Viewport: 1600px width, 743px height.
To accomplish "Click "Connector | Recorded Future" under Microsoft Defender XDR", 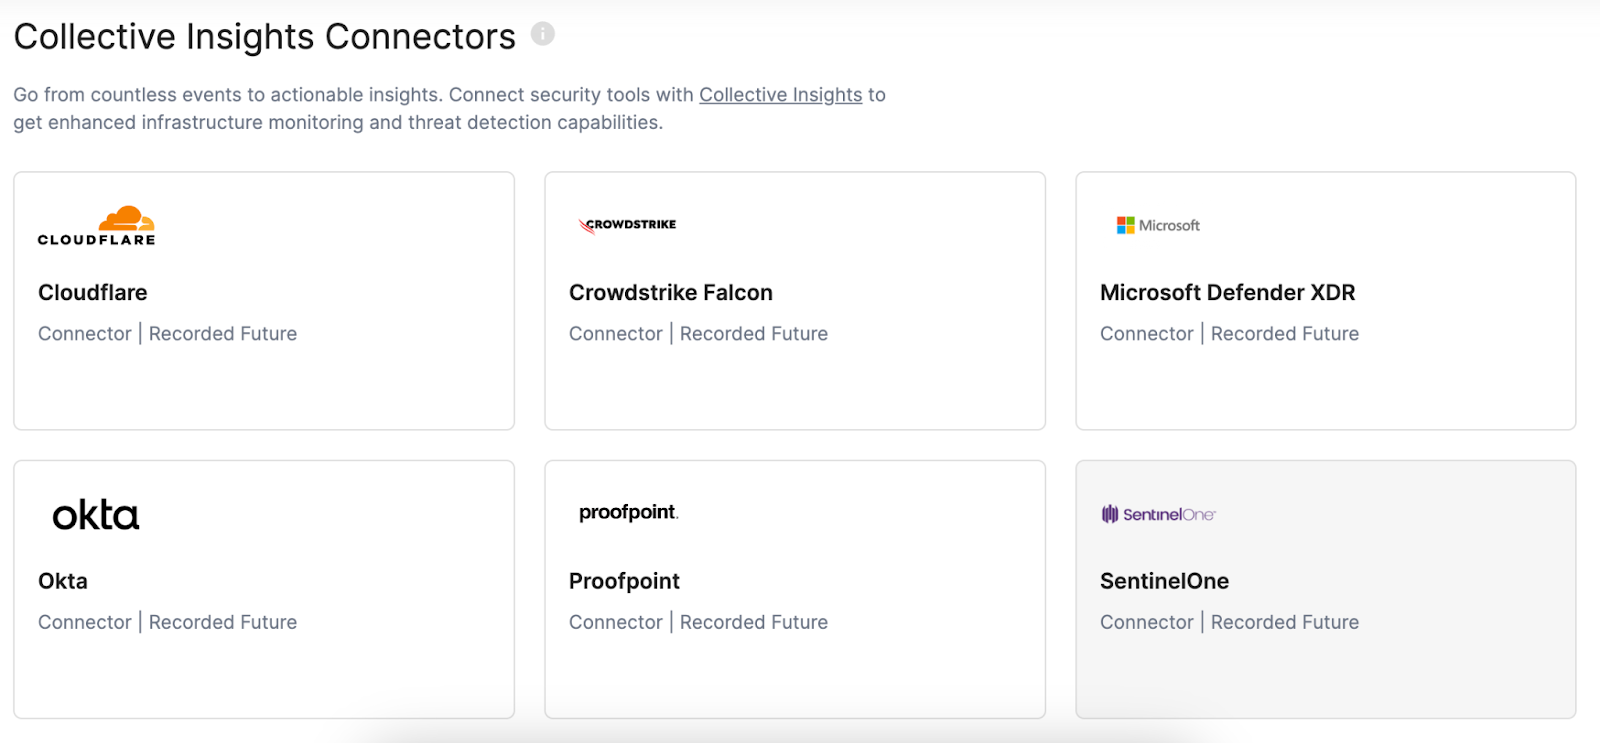I will (1229, 334).
